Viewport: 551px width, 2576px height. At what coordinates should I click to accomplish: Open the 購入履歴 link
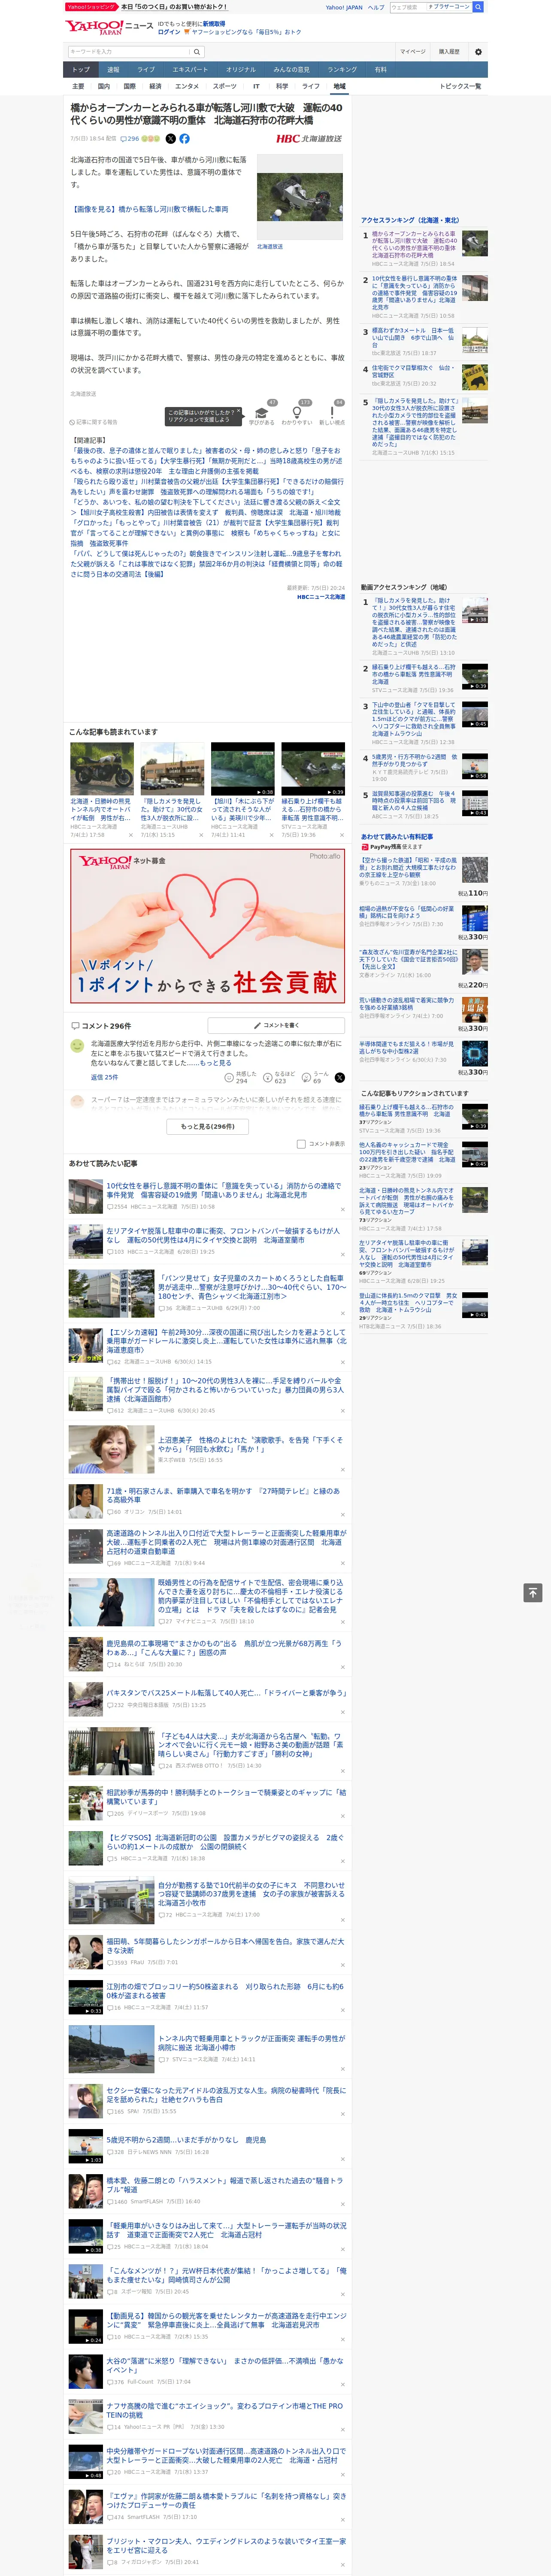(x=449, y=52)
